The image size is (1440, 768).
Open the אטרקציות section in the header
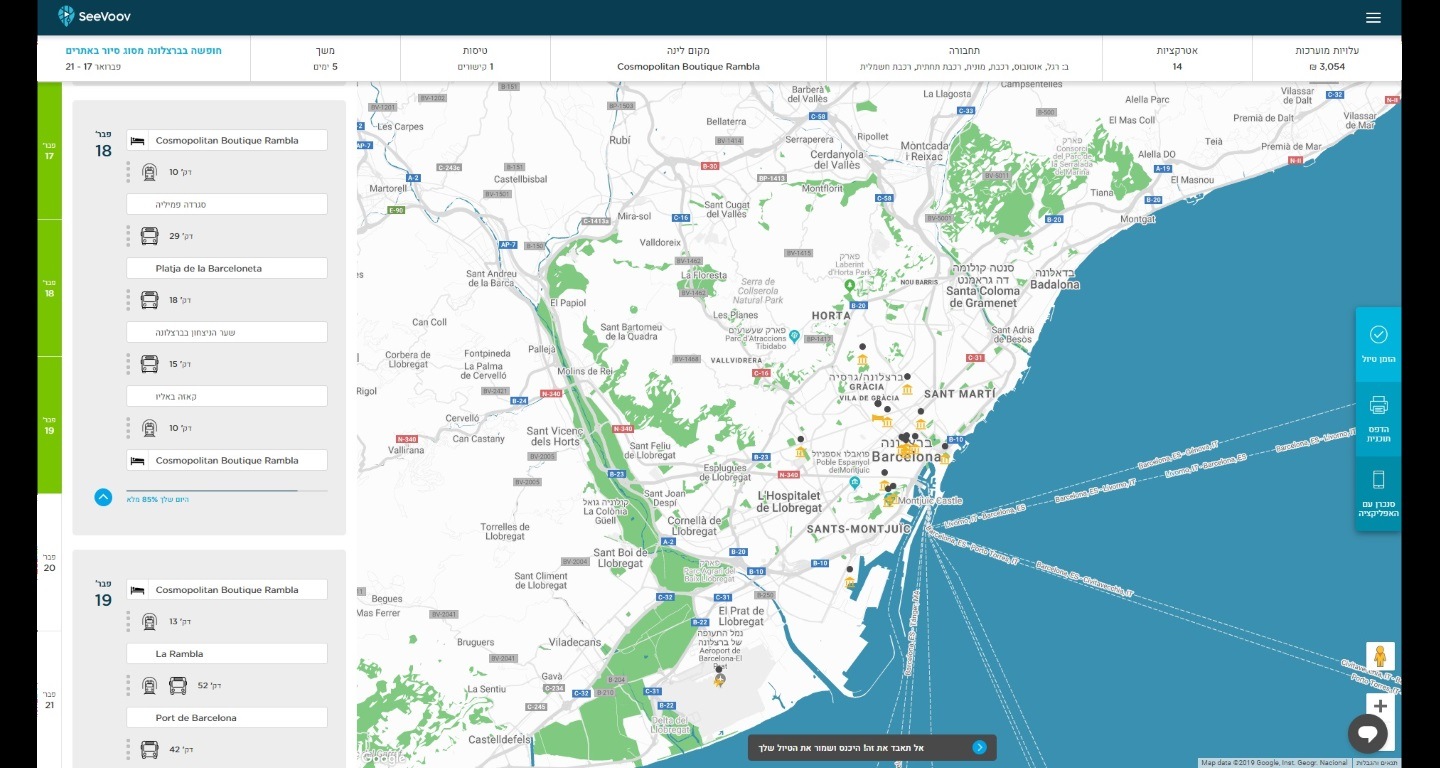click(x=1177, y=58)
